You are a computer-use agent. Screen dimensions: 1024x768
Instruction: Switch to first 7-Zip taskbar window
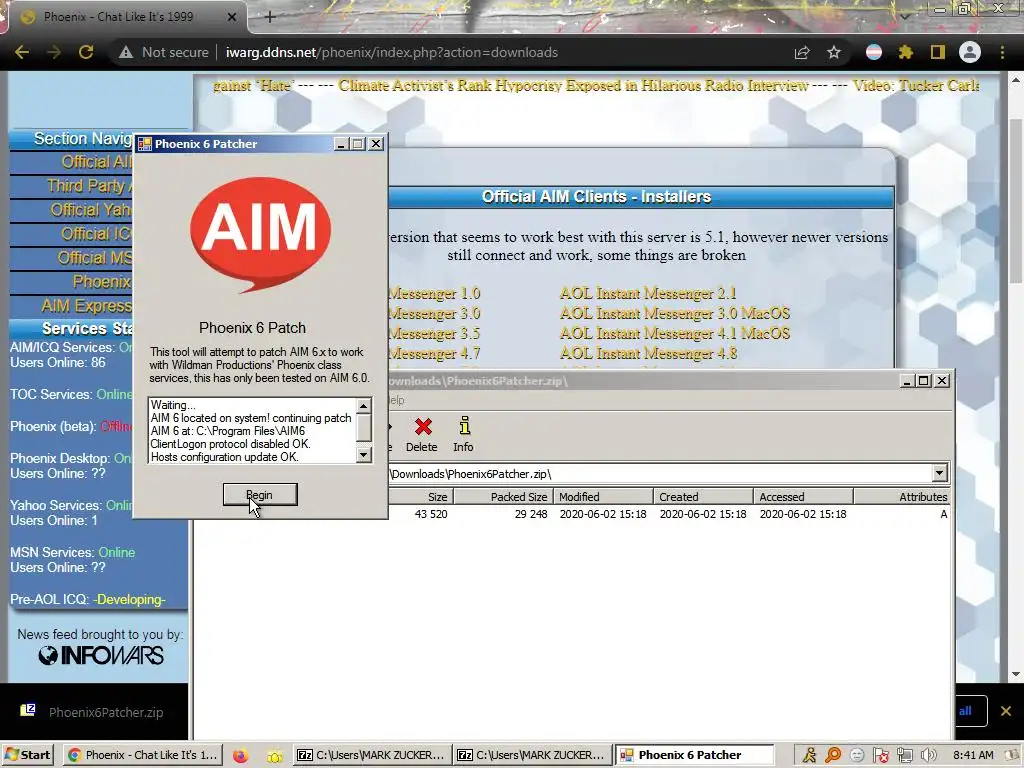coord(371,755)
